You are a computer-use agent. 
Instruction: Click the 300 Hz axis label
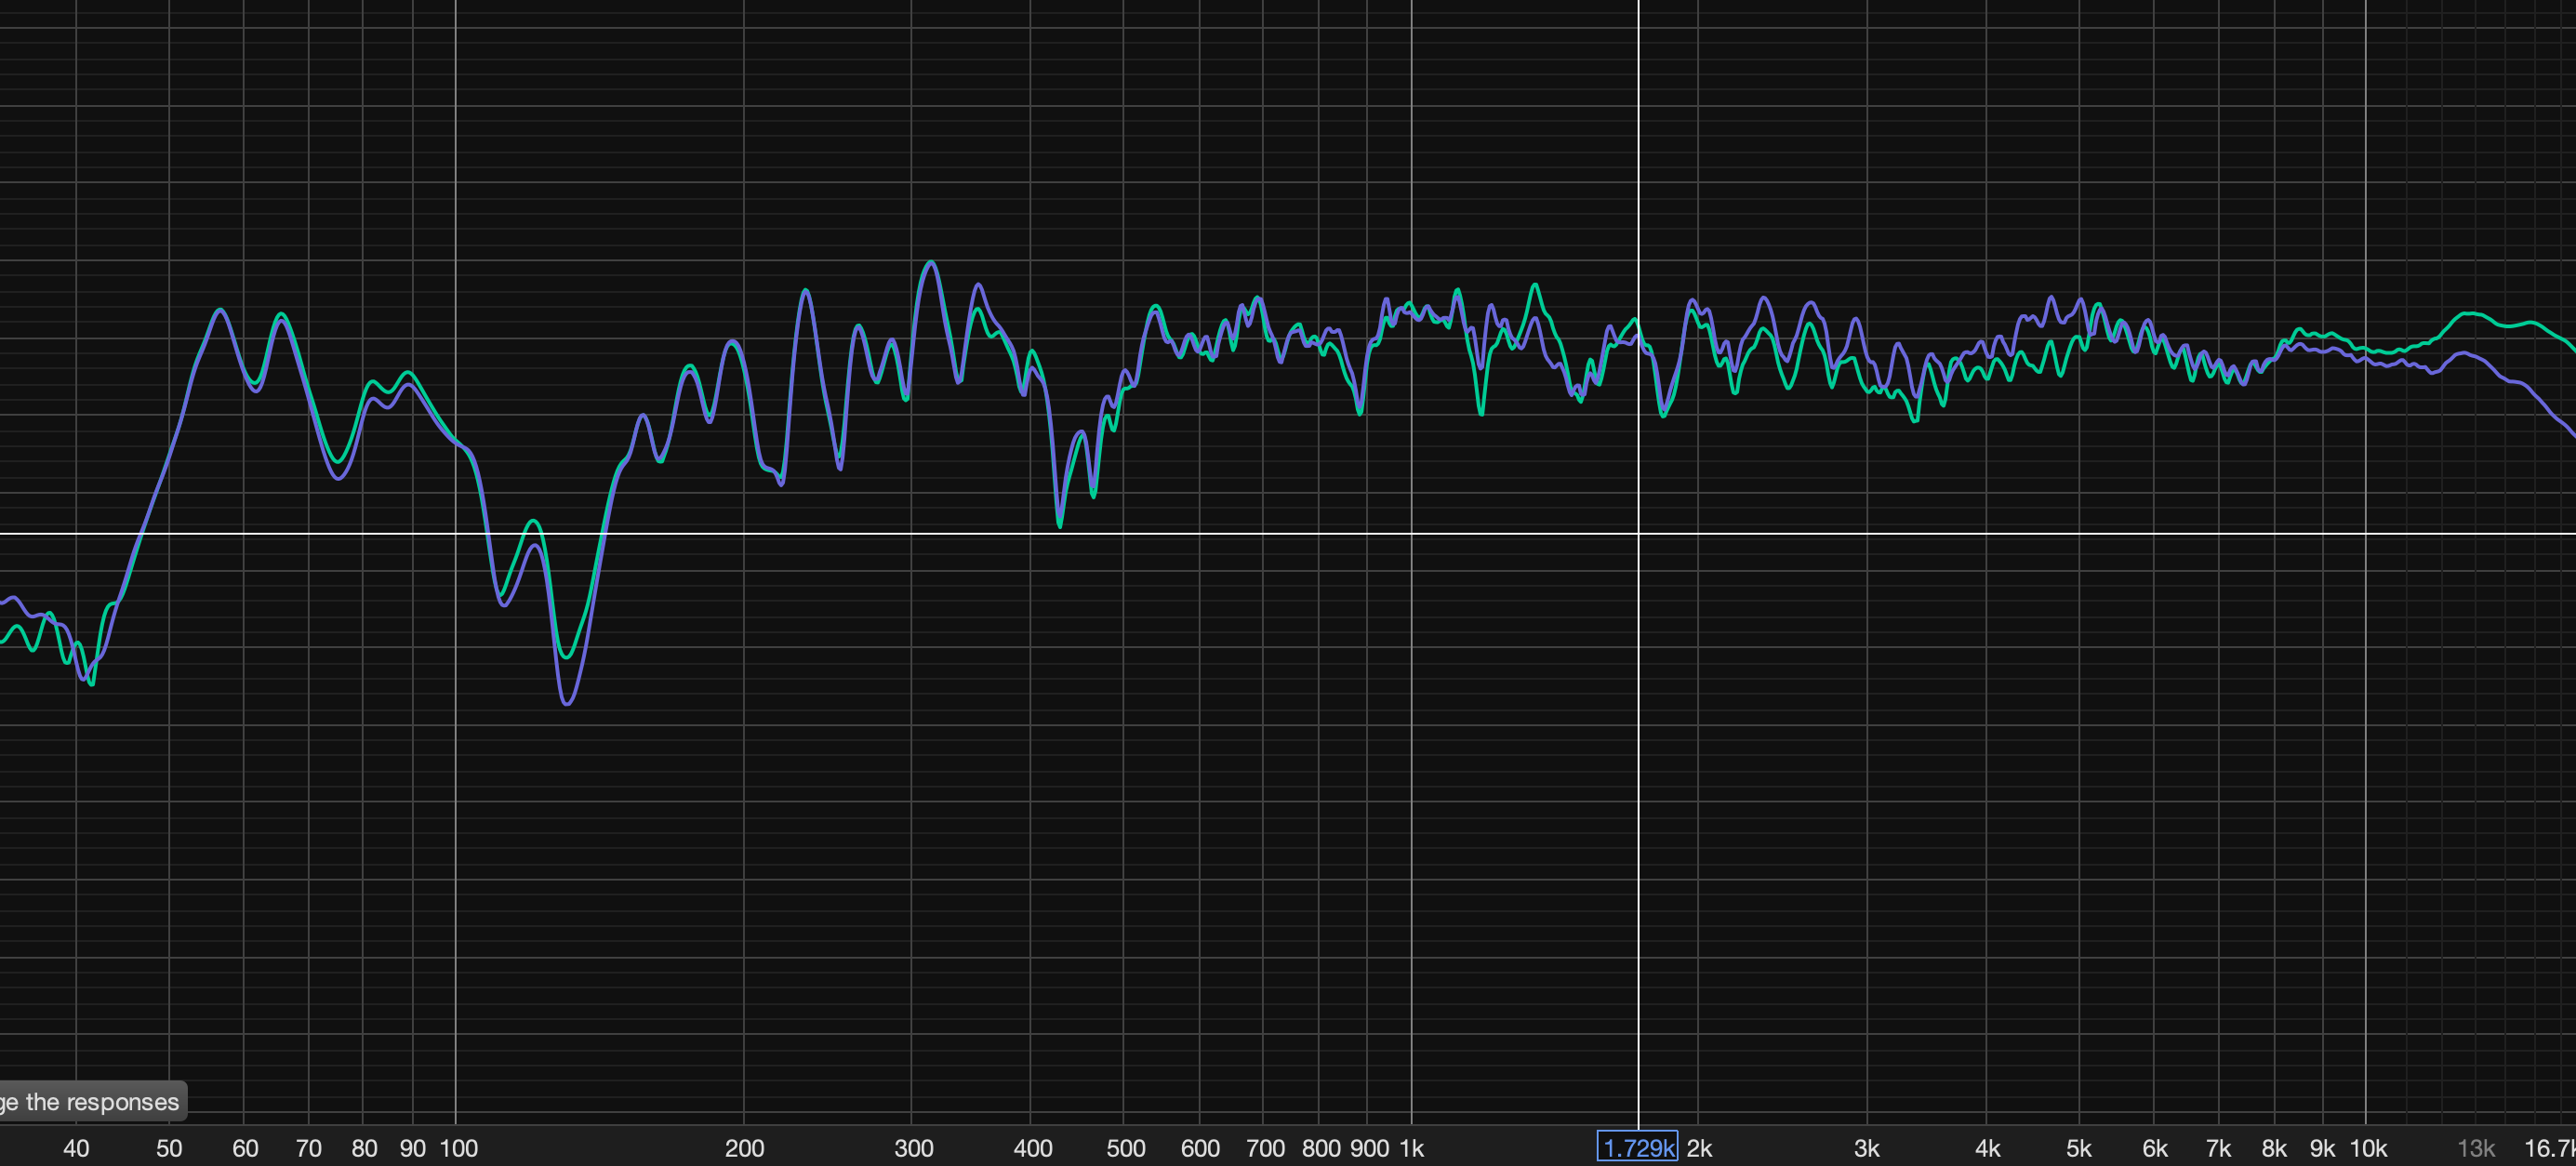[x=913, y=1148]
